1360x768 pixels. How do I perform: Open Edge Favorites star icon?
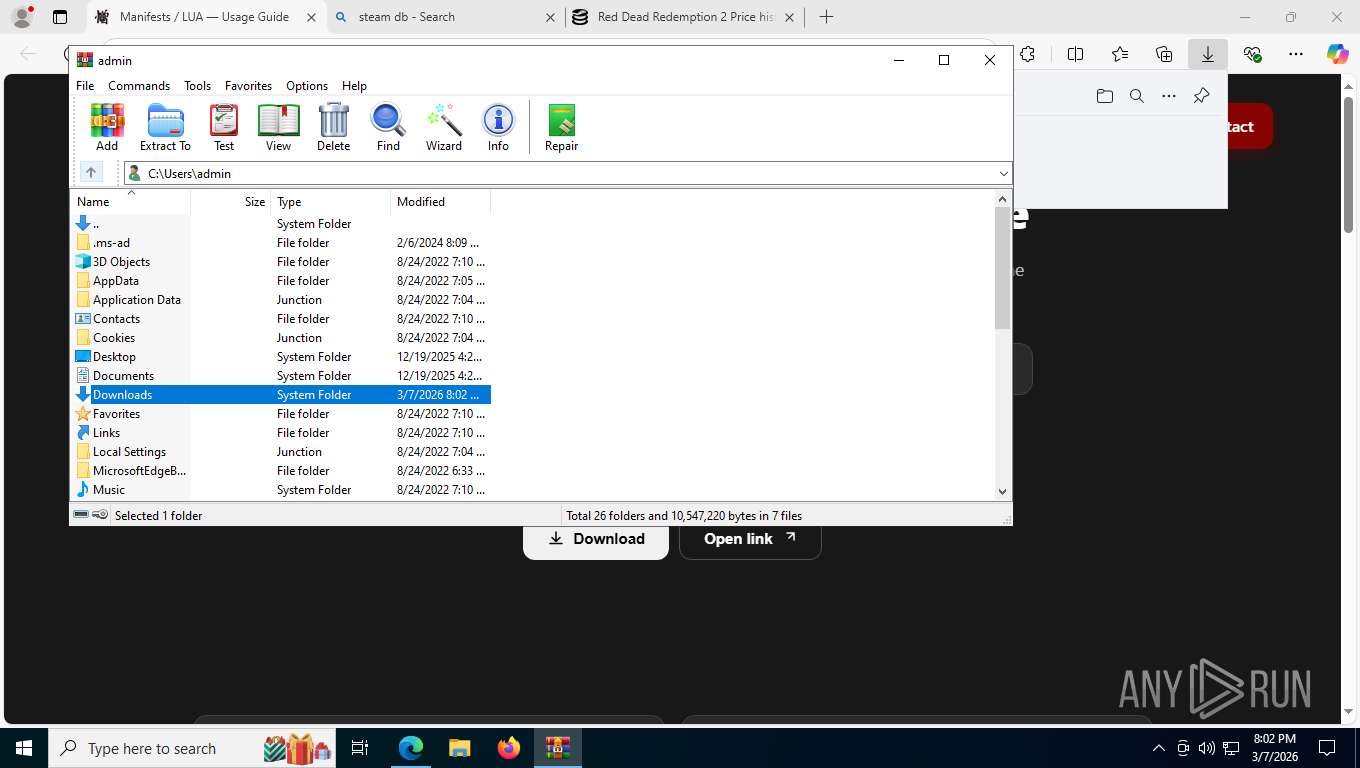(1120, 55)
